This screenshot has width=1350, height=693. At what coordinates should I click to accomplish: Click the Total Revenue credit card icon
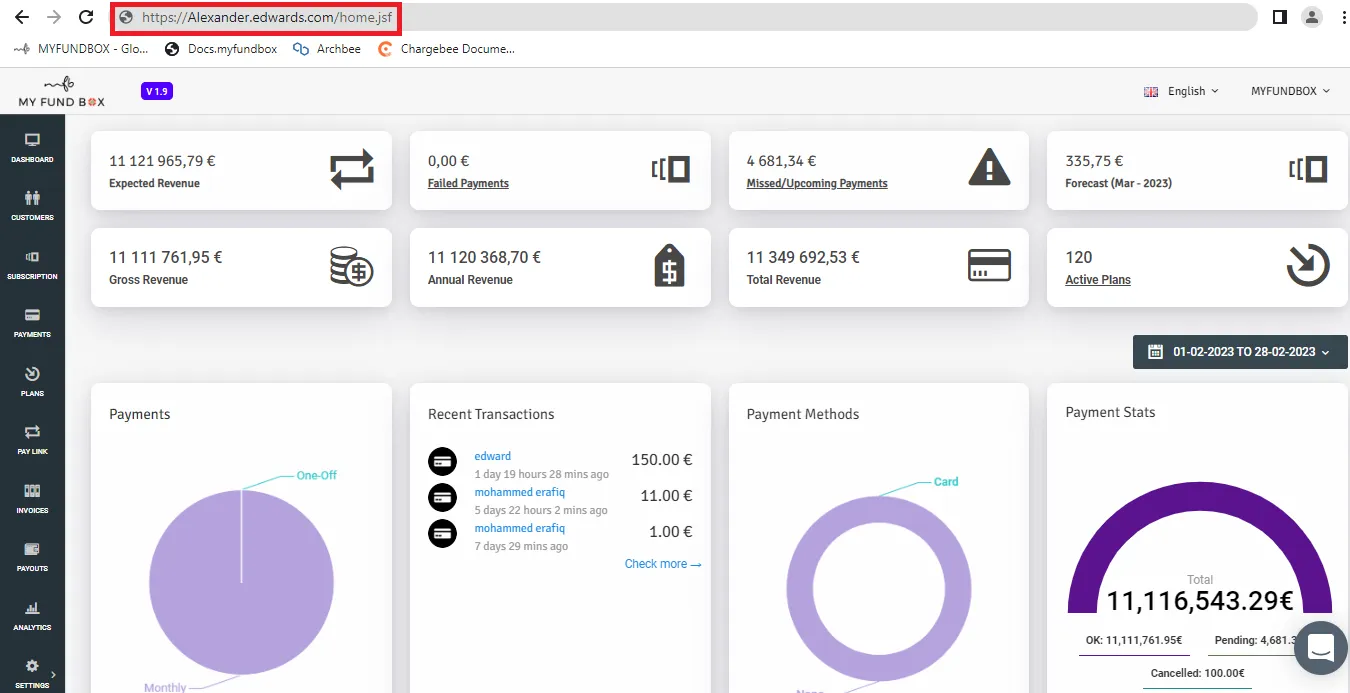(989, 265)
